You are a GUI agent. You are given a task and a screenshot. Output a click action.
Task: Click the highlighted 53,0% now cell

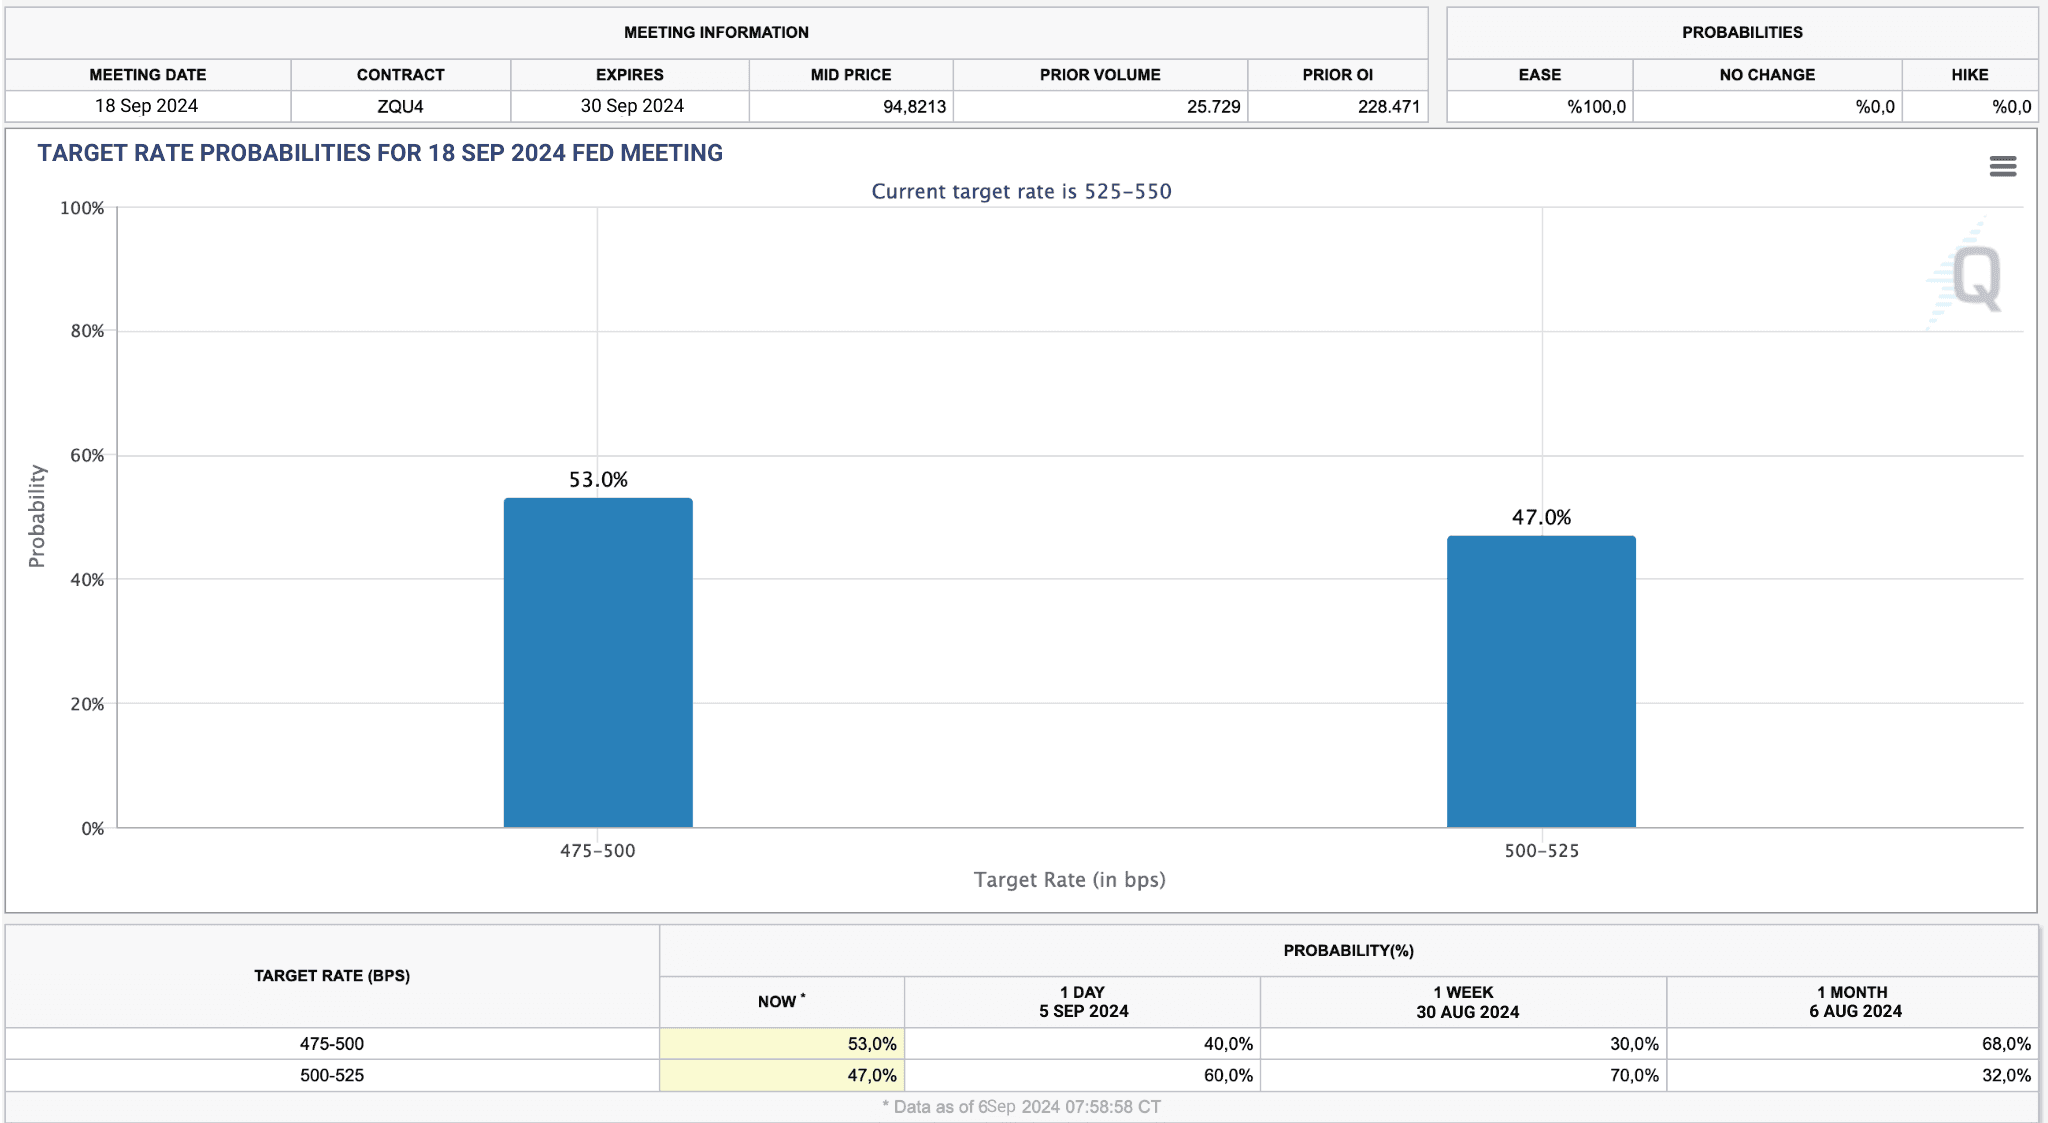pos(782,1044)
